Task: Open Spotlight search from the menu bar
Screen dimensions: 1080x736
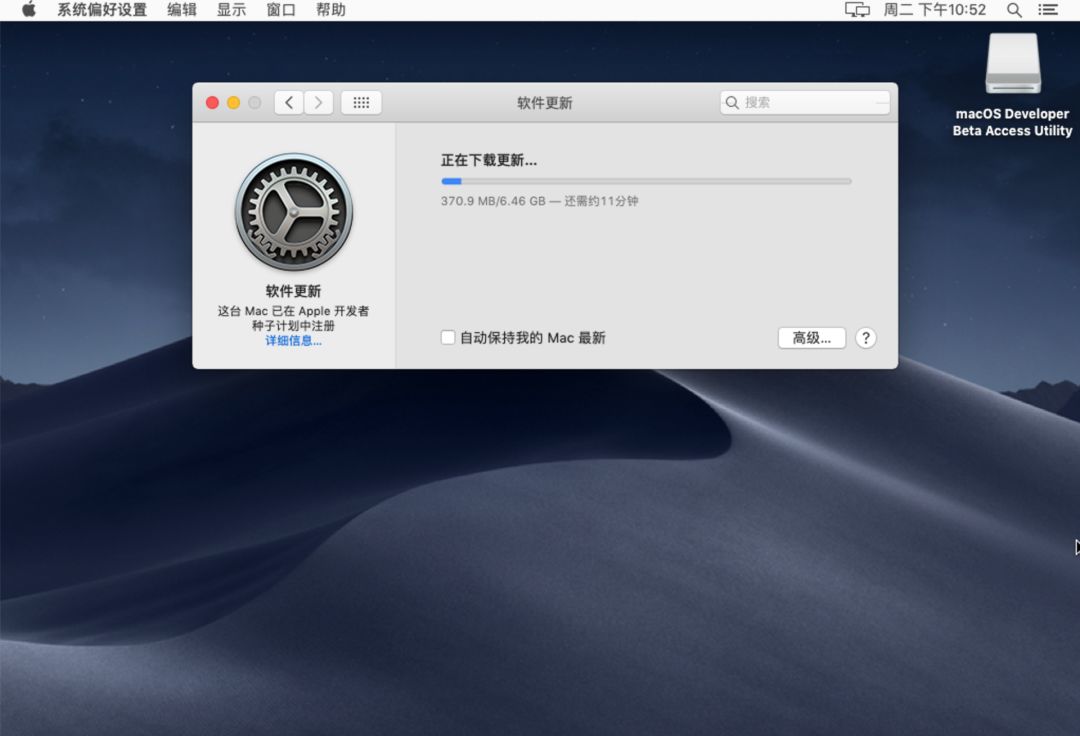Action: [x=1013, y=10]
